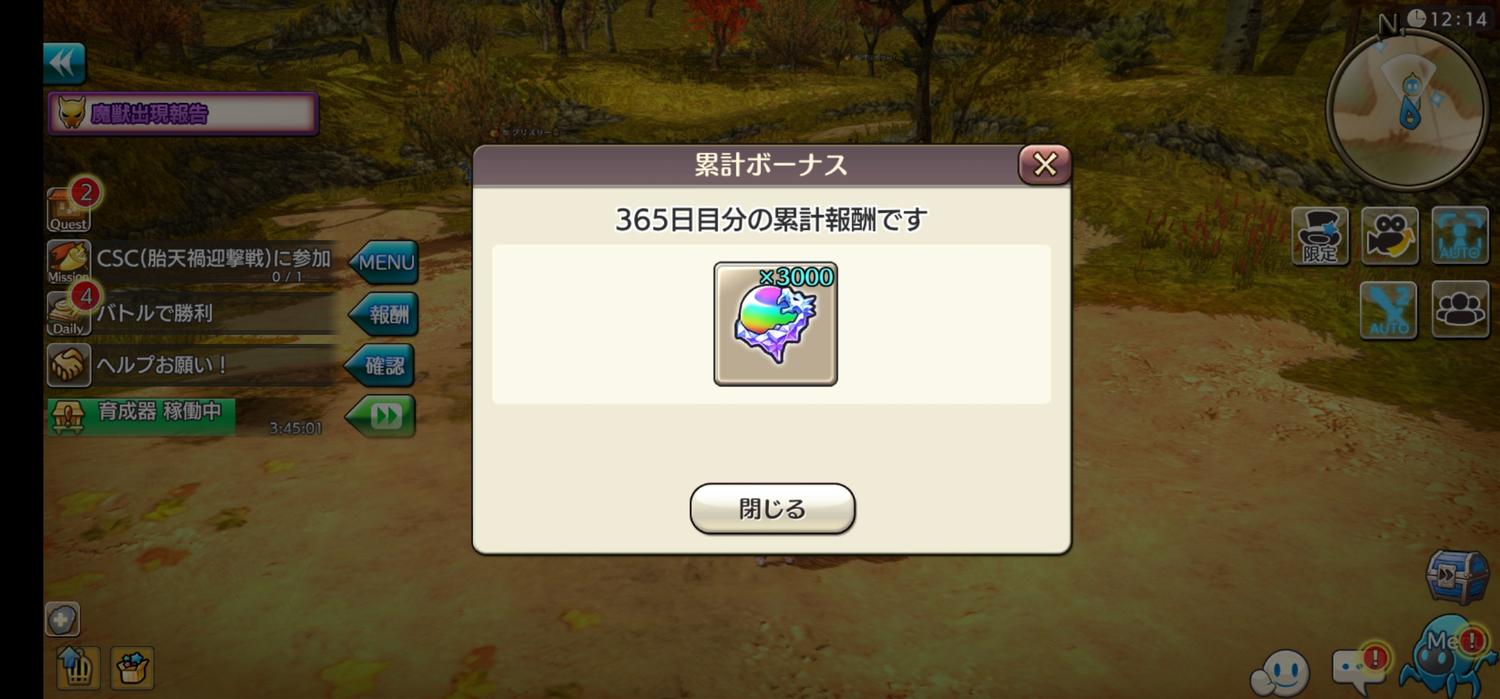Open the 報酬 rewards button
The image size is (1500, 699).
tap(383, 314)
